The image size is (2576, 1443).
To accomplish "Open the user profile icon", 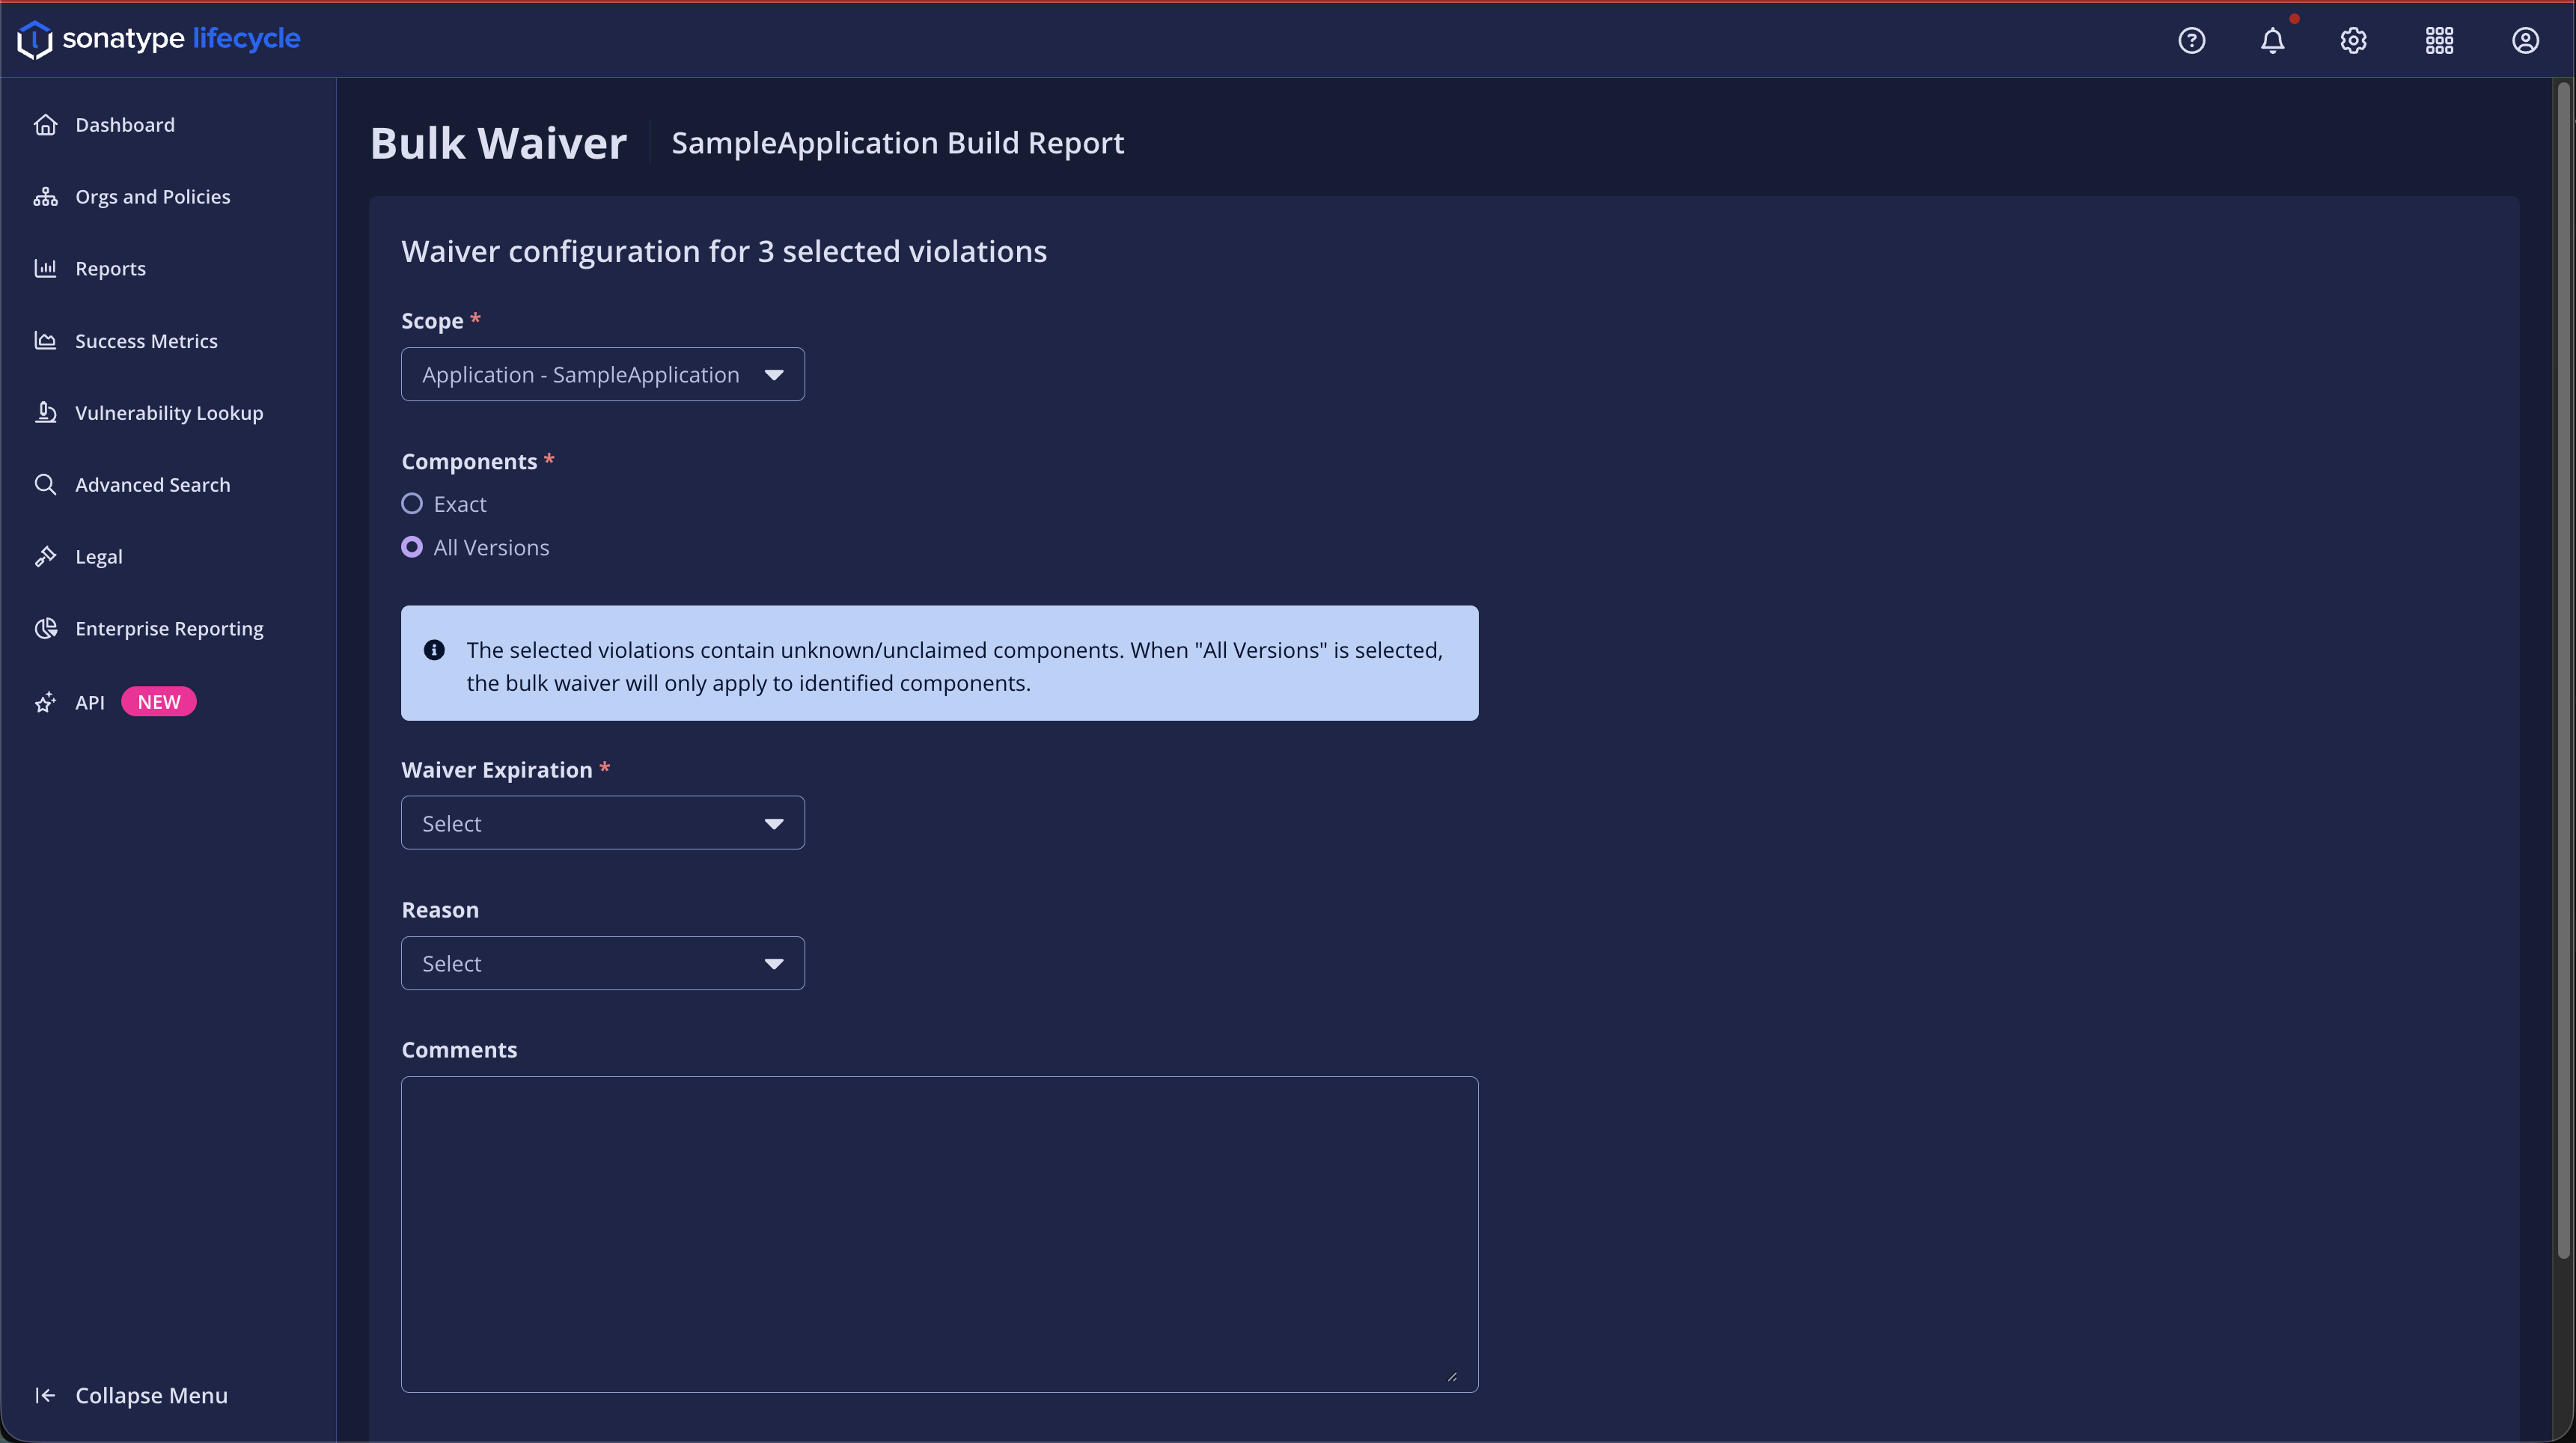I will [x=2525, y=40].
